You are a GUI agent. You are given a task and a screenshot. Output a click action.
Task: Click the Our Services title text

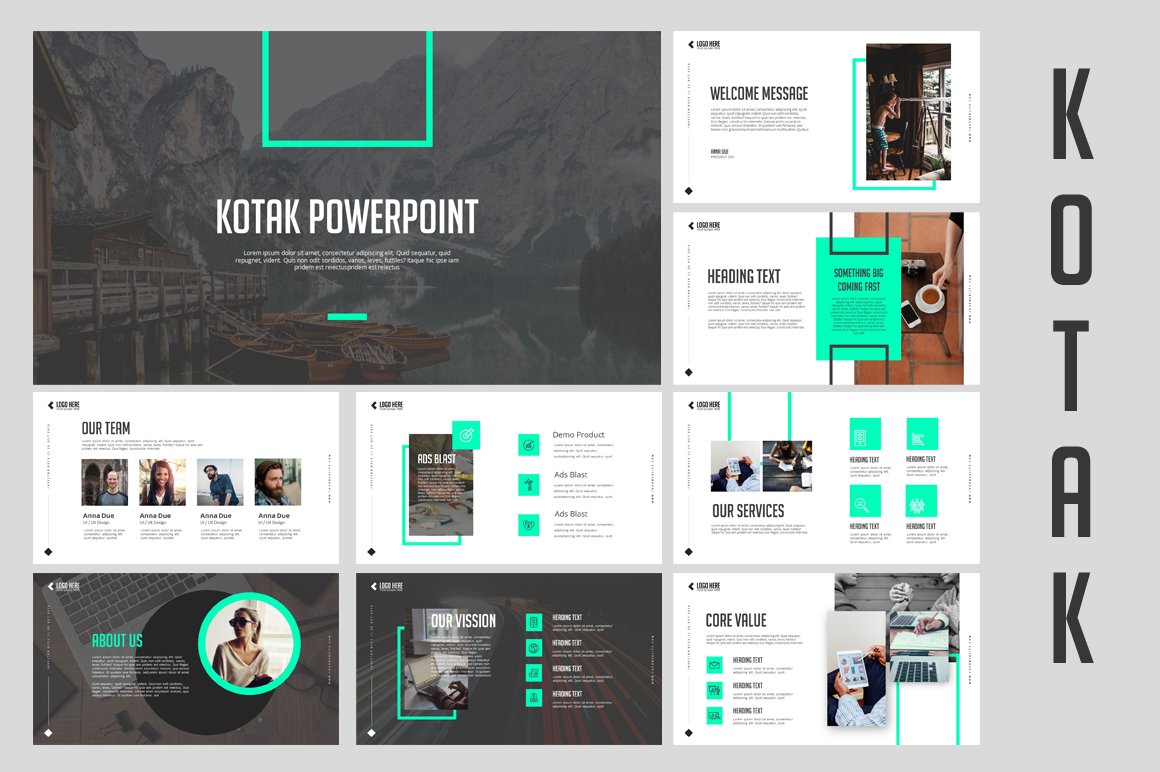coord(748,511)
